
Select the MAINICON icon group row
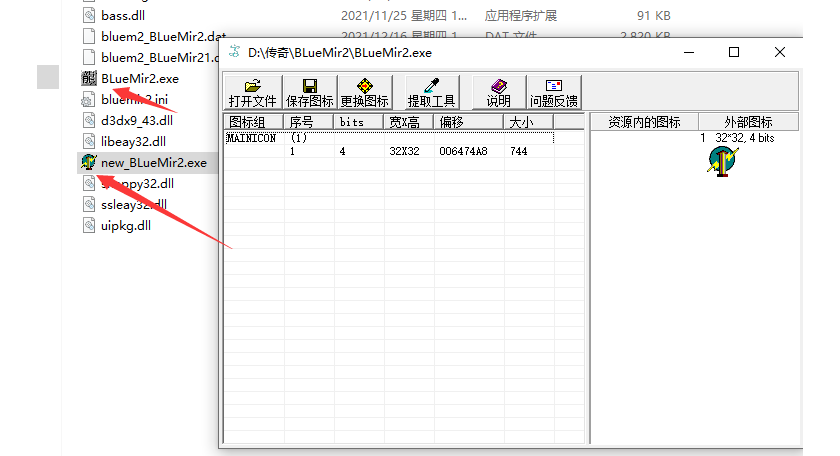pos(389,138)
